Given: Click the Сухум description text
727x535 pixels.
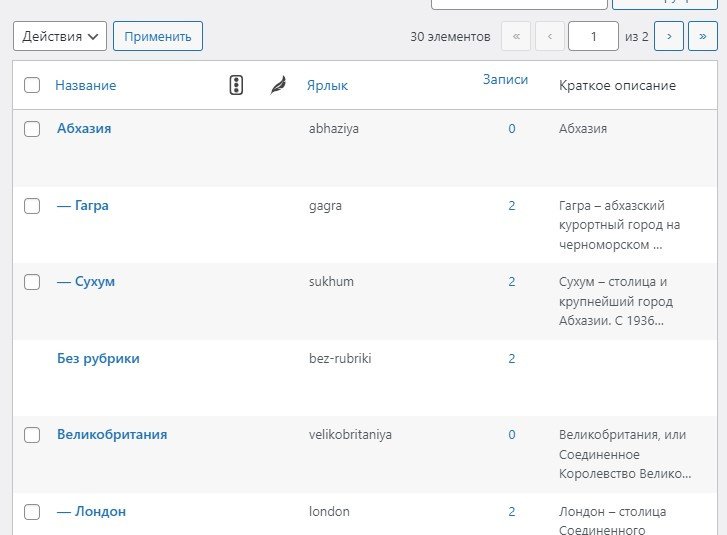Looking at the screenshot, I should click(616, 301).
